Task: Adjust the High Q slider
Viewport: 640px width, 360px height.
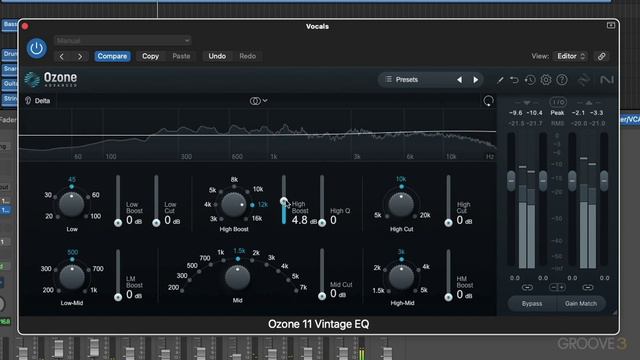Action: coord(322,200)
